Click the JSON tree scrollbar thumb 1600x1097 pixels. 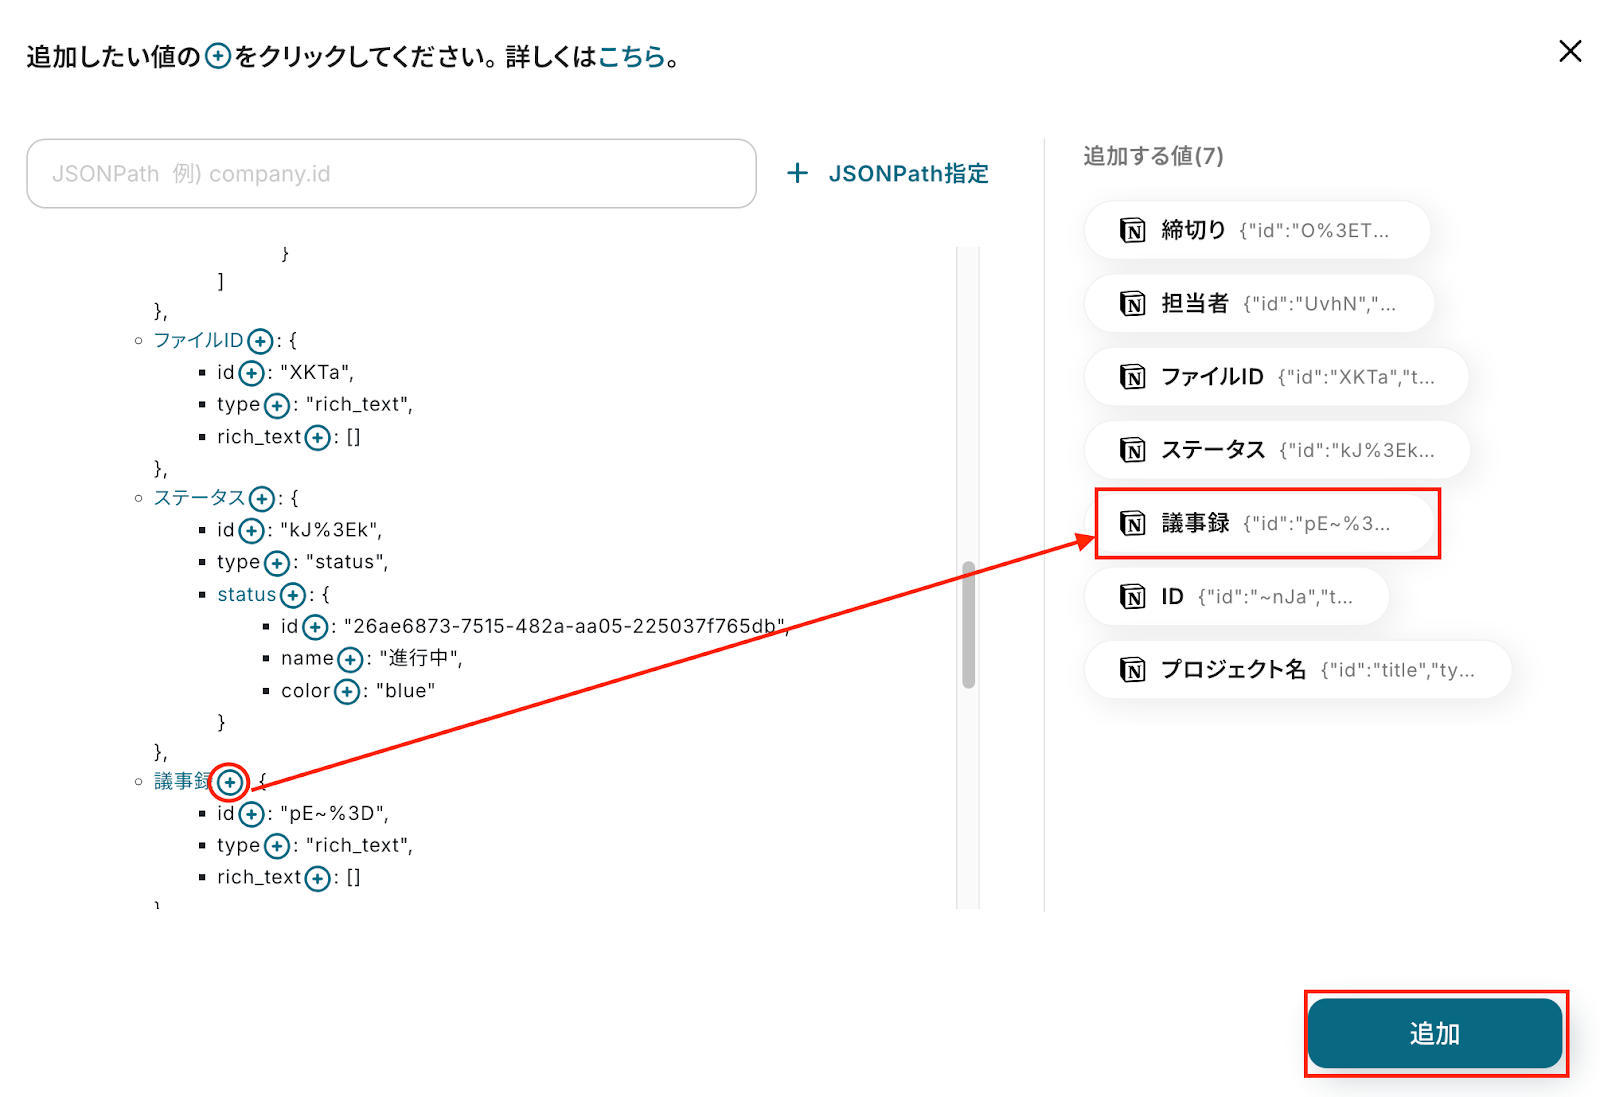coord(968,625)
